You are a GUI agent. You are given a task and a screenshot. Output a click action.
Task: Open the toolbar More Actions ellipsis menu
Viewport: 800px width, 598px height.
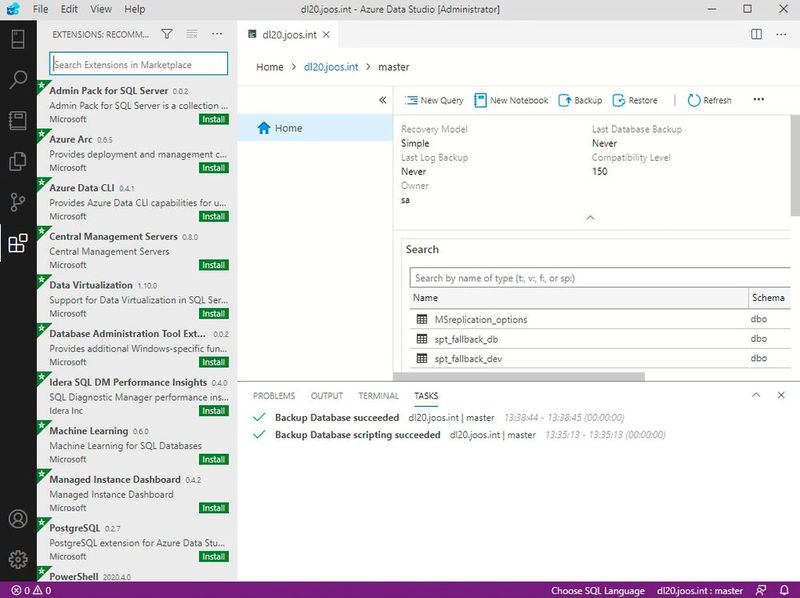[757, 100]
